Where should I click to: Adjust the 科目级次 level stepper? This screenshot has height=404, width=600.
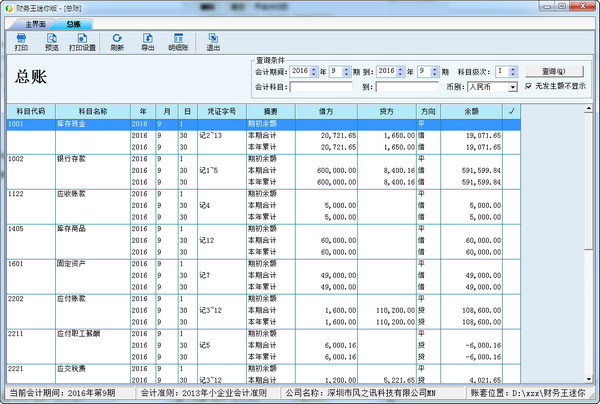click(x=514, y=72)
